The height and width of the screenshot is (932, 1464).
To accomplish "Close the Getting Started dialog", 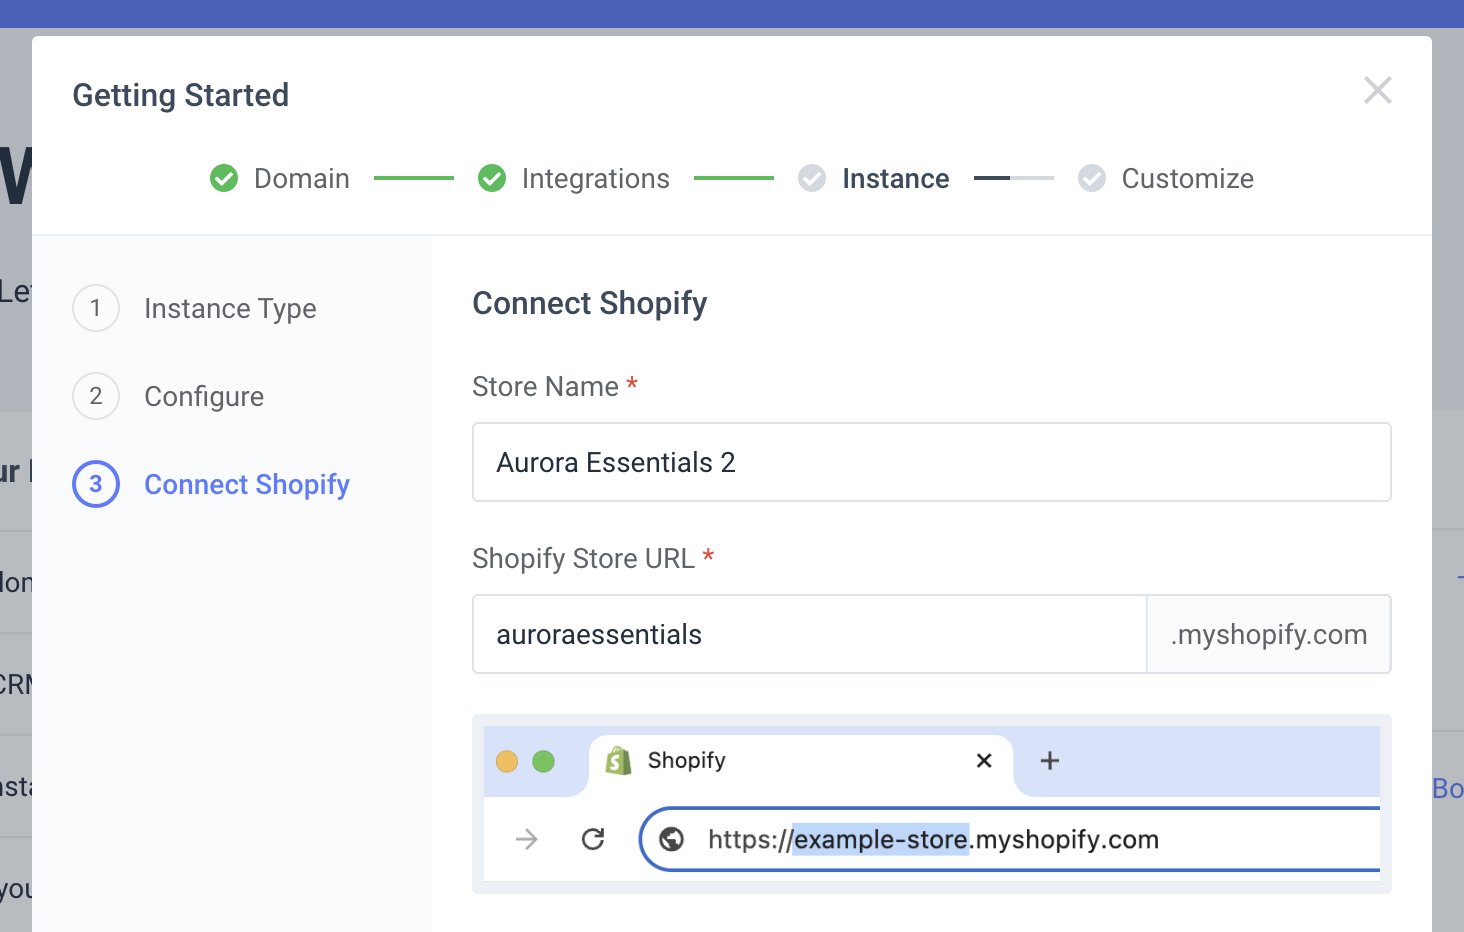I will pyautogui.click(x=1378, y=90).
